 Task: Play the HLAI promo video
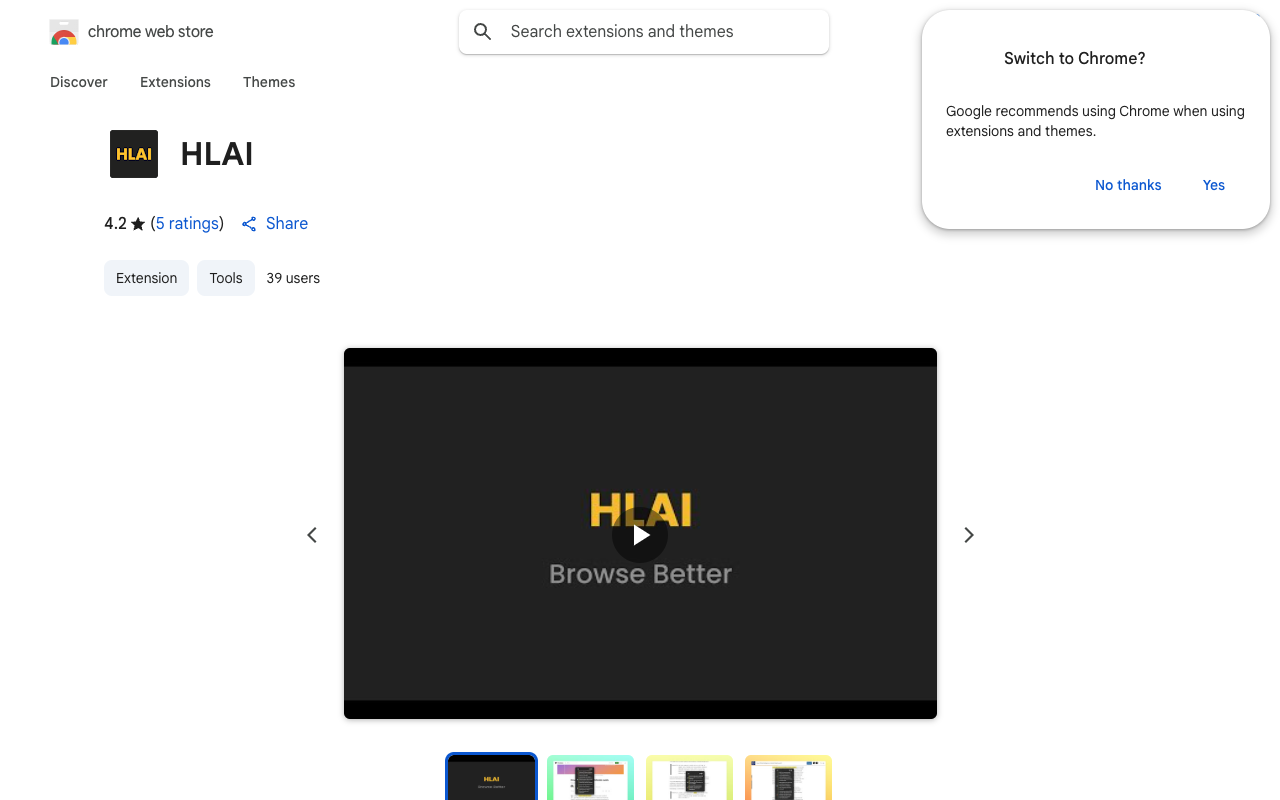640,535
